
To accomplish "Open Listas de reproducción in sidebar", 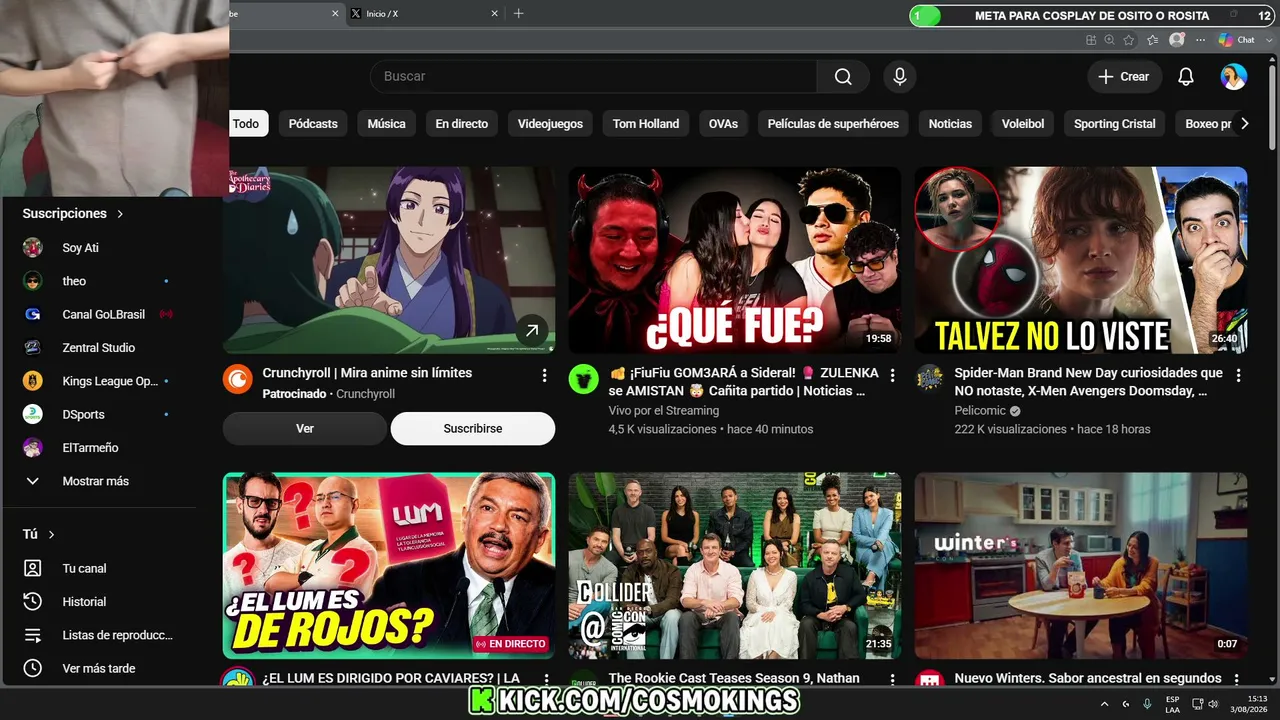I will pos(98,635).
